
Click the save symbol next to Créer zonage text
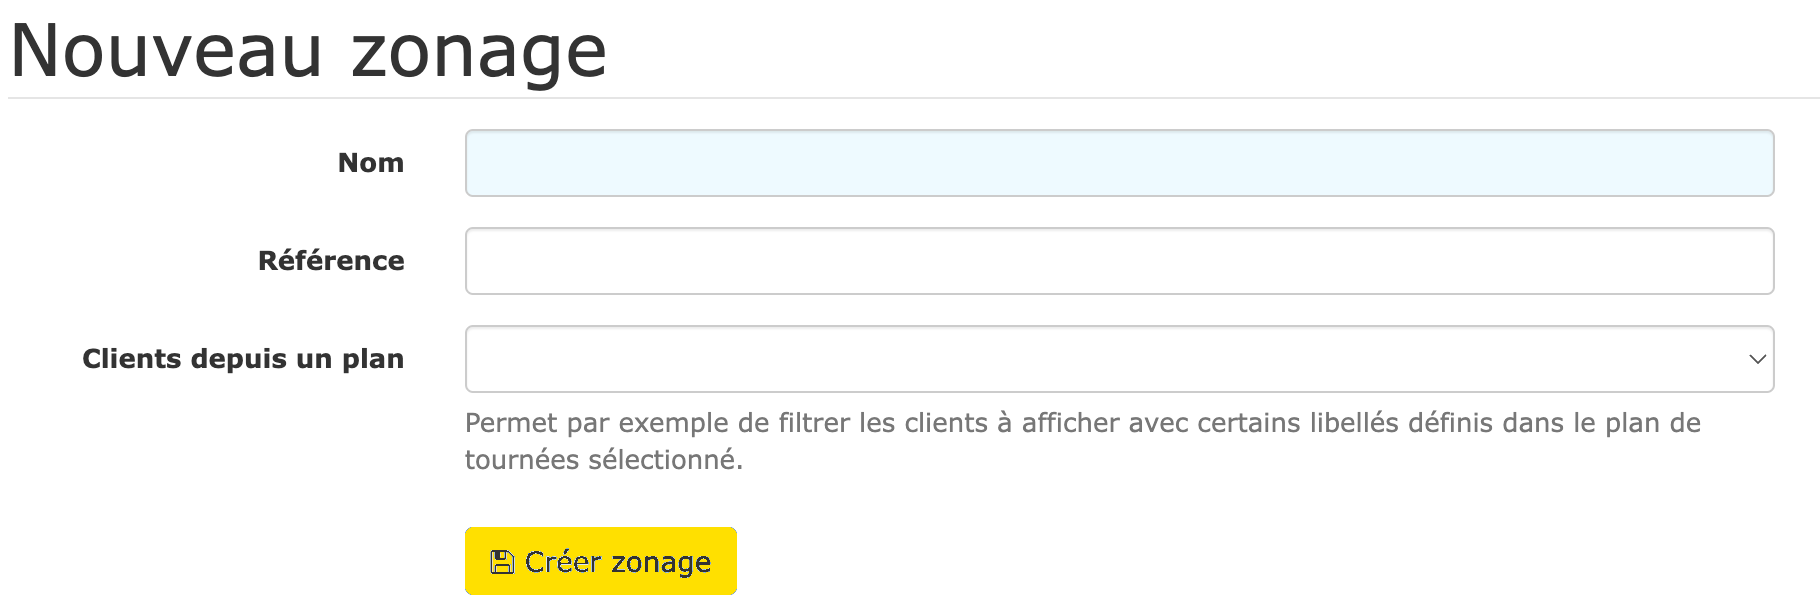pos(503,561)
